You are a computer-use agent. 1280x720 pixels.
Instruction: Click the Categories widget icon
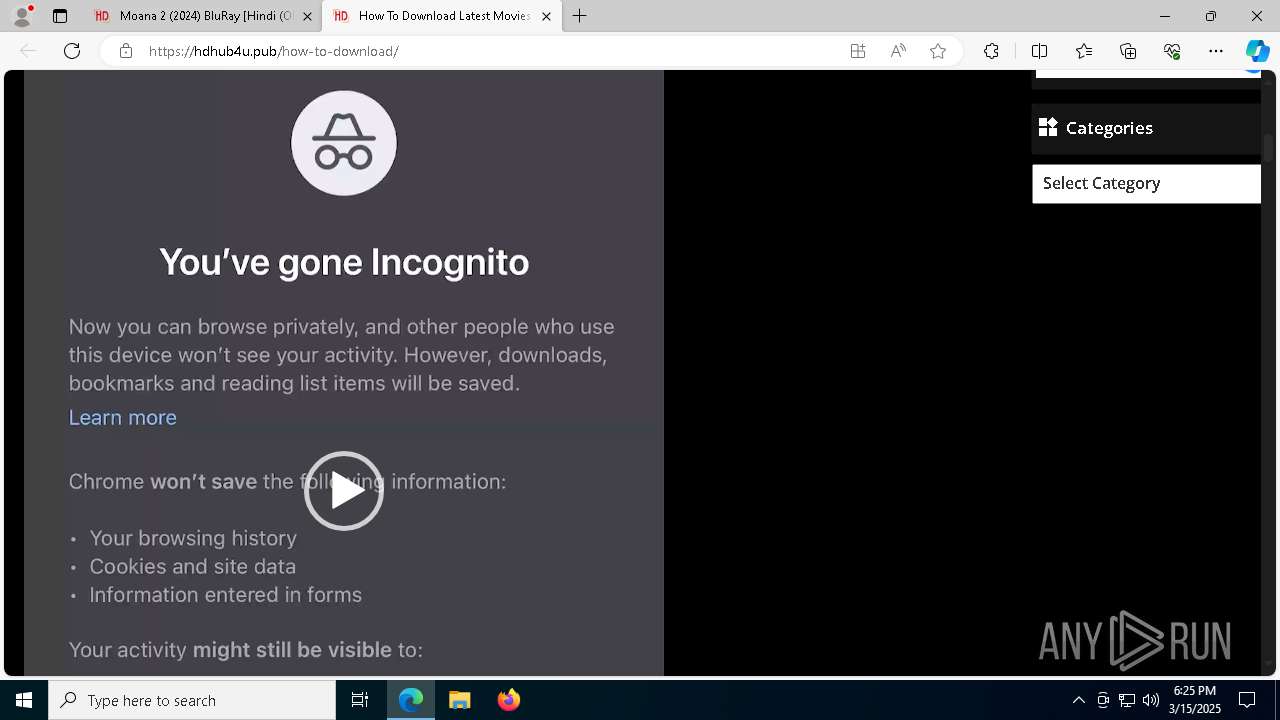[1048, 127]
